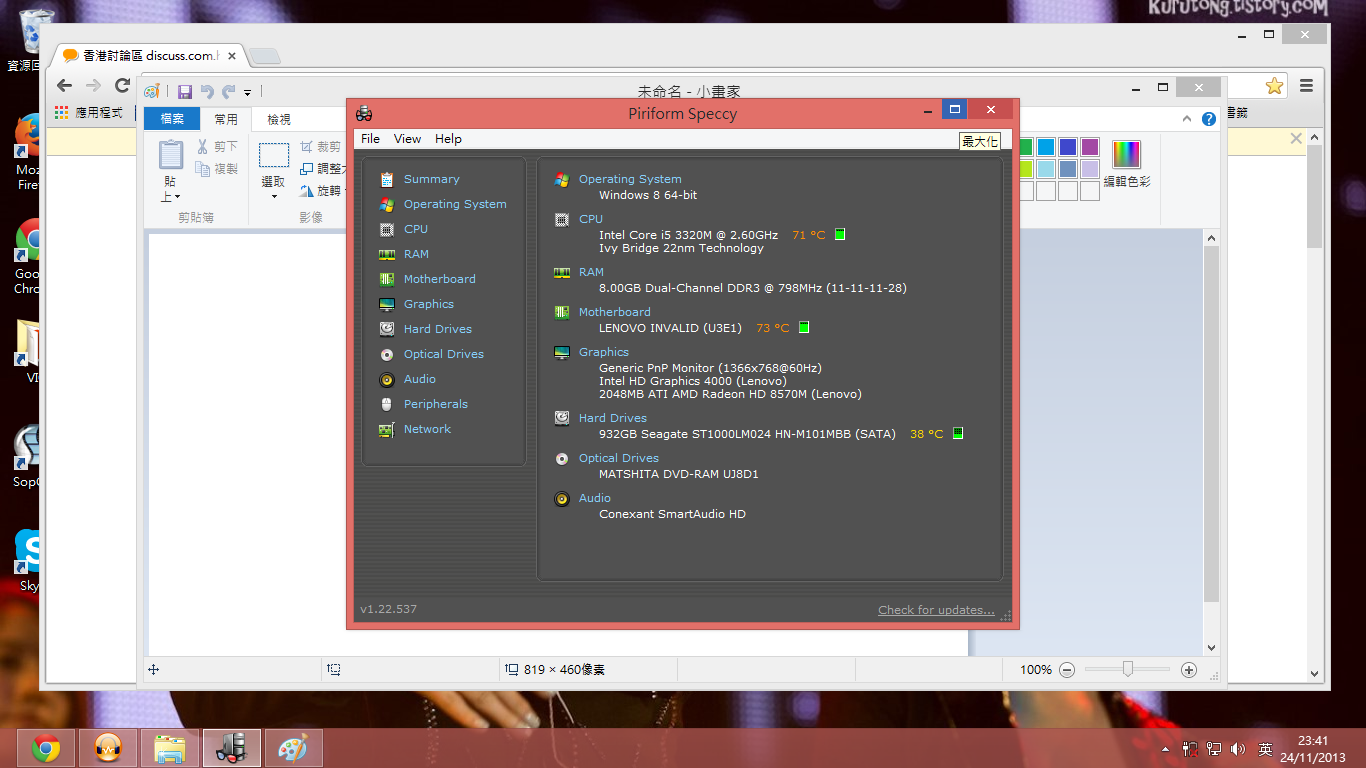Screen dimensions: 1366x768
Task: Click the Redo arrow in Paint's title bar
Action: coord(229,91)
